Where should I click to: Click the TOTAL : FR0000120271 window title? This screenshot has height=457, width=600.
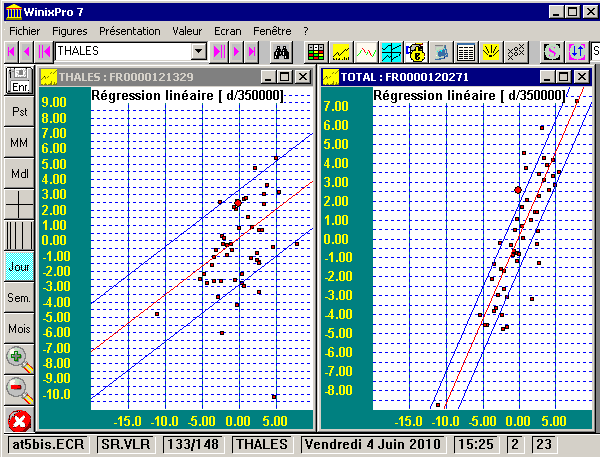(x=404, y=77)
